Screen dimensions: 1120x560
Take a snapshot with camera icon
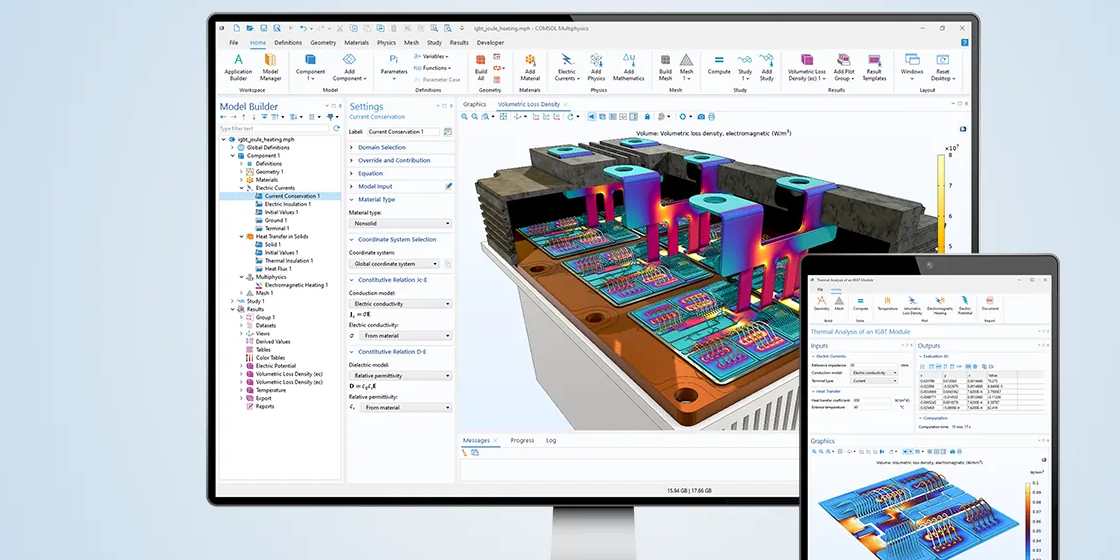[x=700, y=117]
